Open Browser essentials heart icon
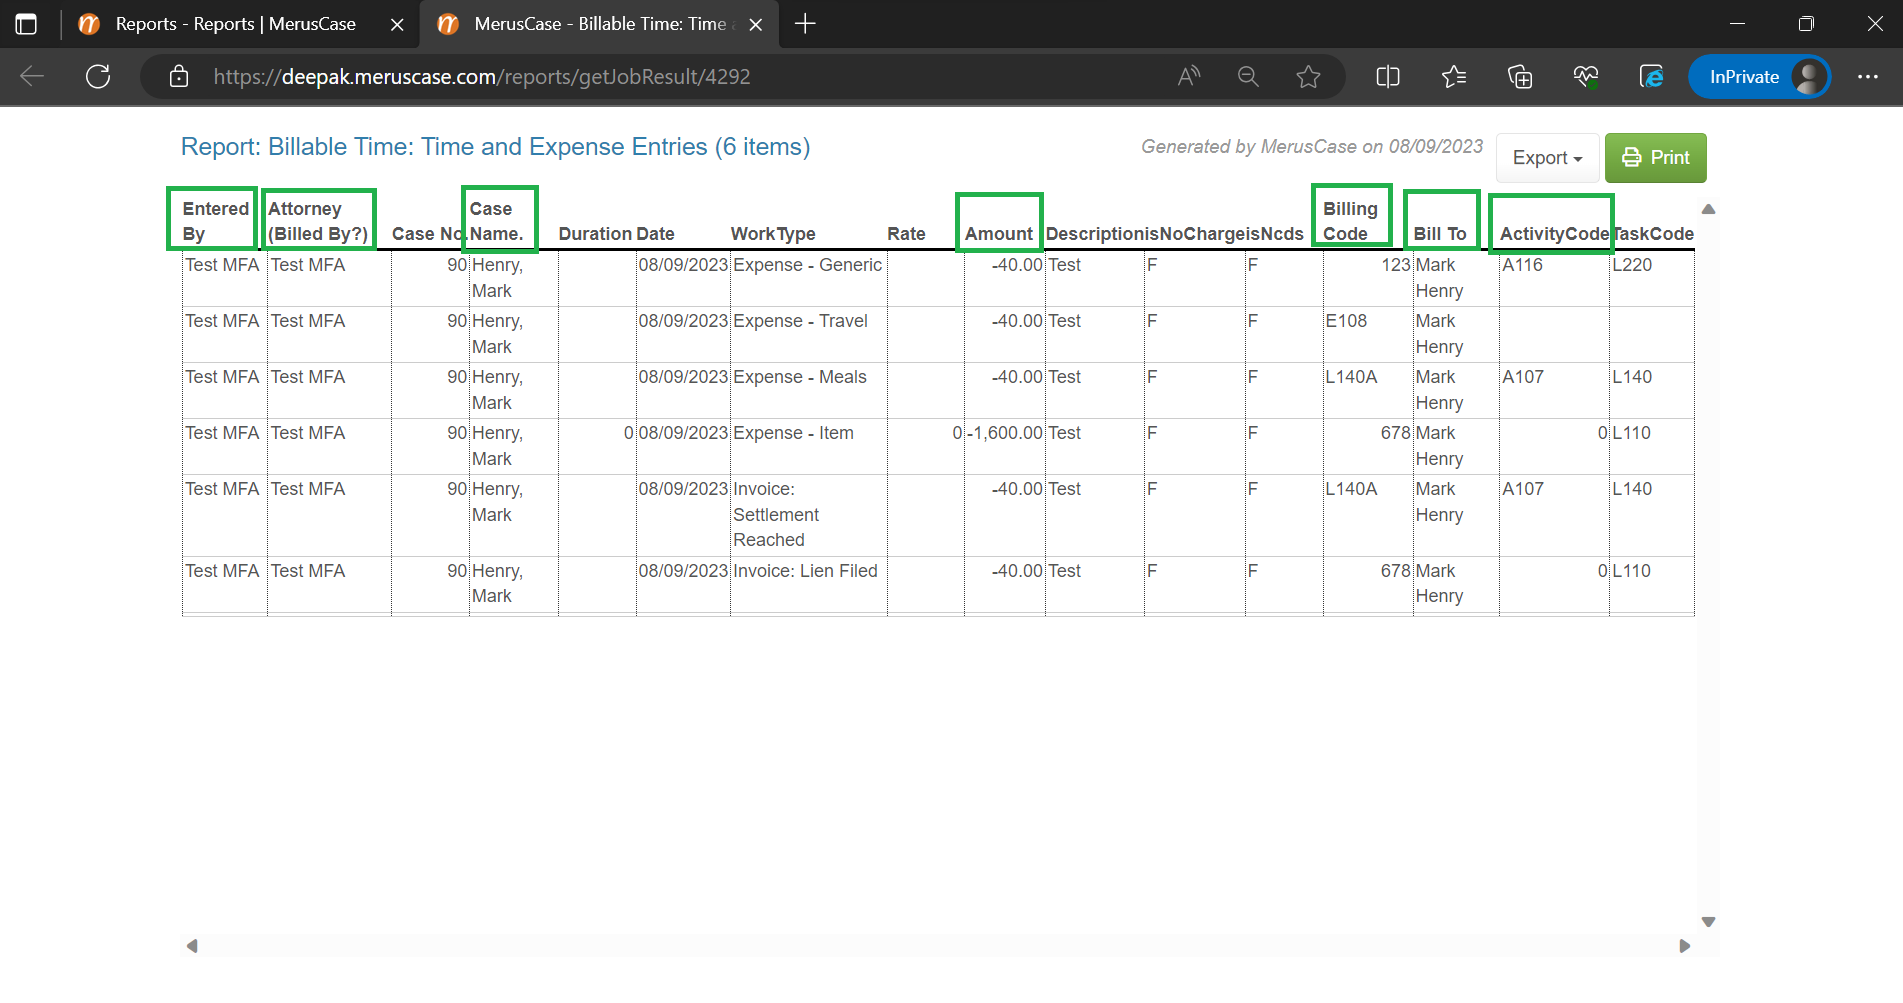Image resolution: width=1903 pixels, height=1003 pixels. click(1586, 77)
